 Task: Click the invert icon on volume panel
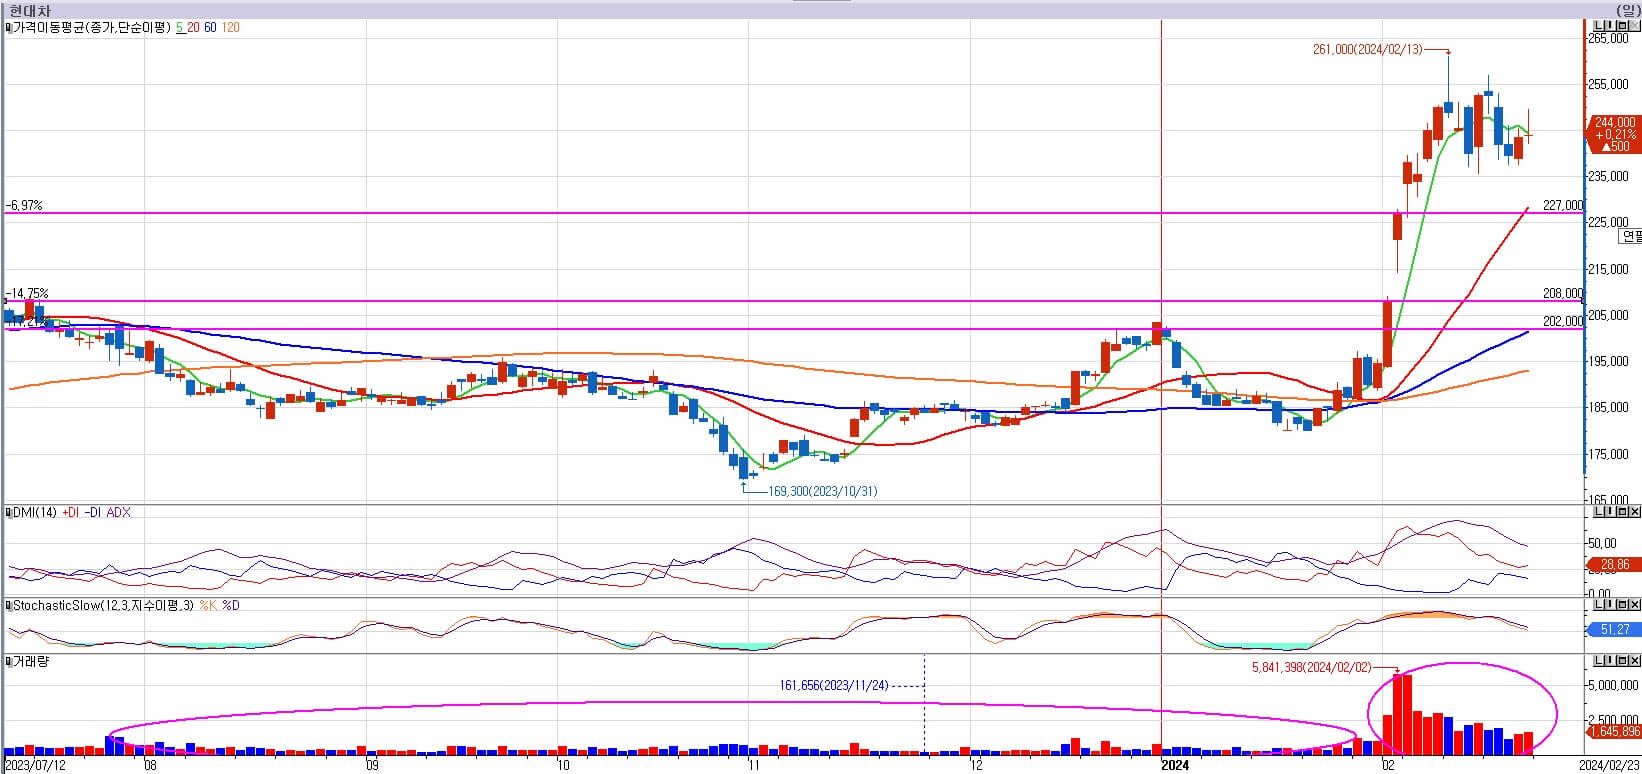(1609, 661)
